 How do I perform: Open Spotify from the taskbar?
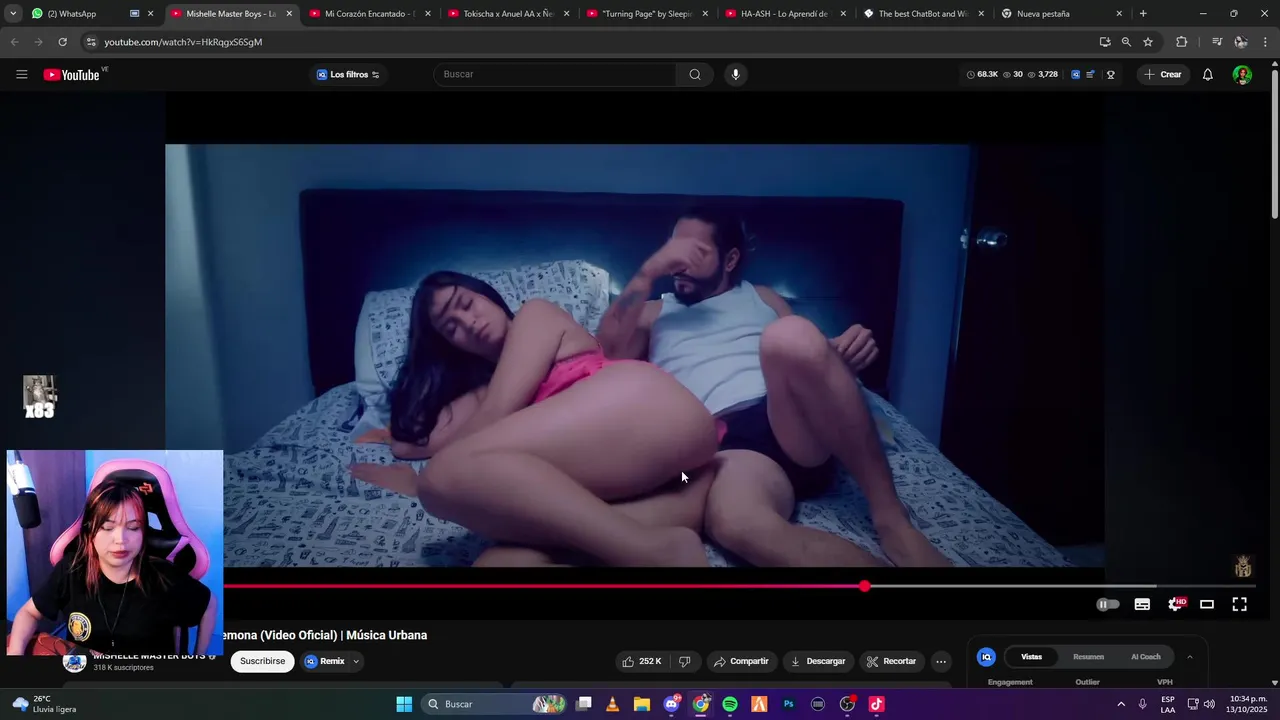coord(730,704)
